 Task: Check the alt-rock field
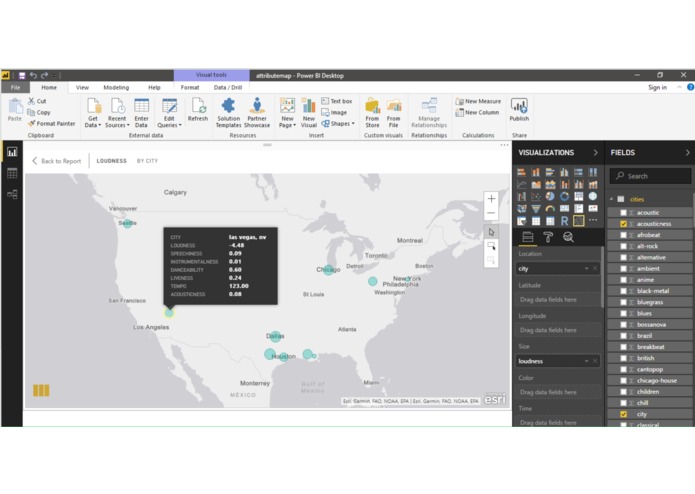(x=623, y=246)
